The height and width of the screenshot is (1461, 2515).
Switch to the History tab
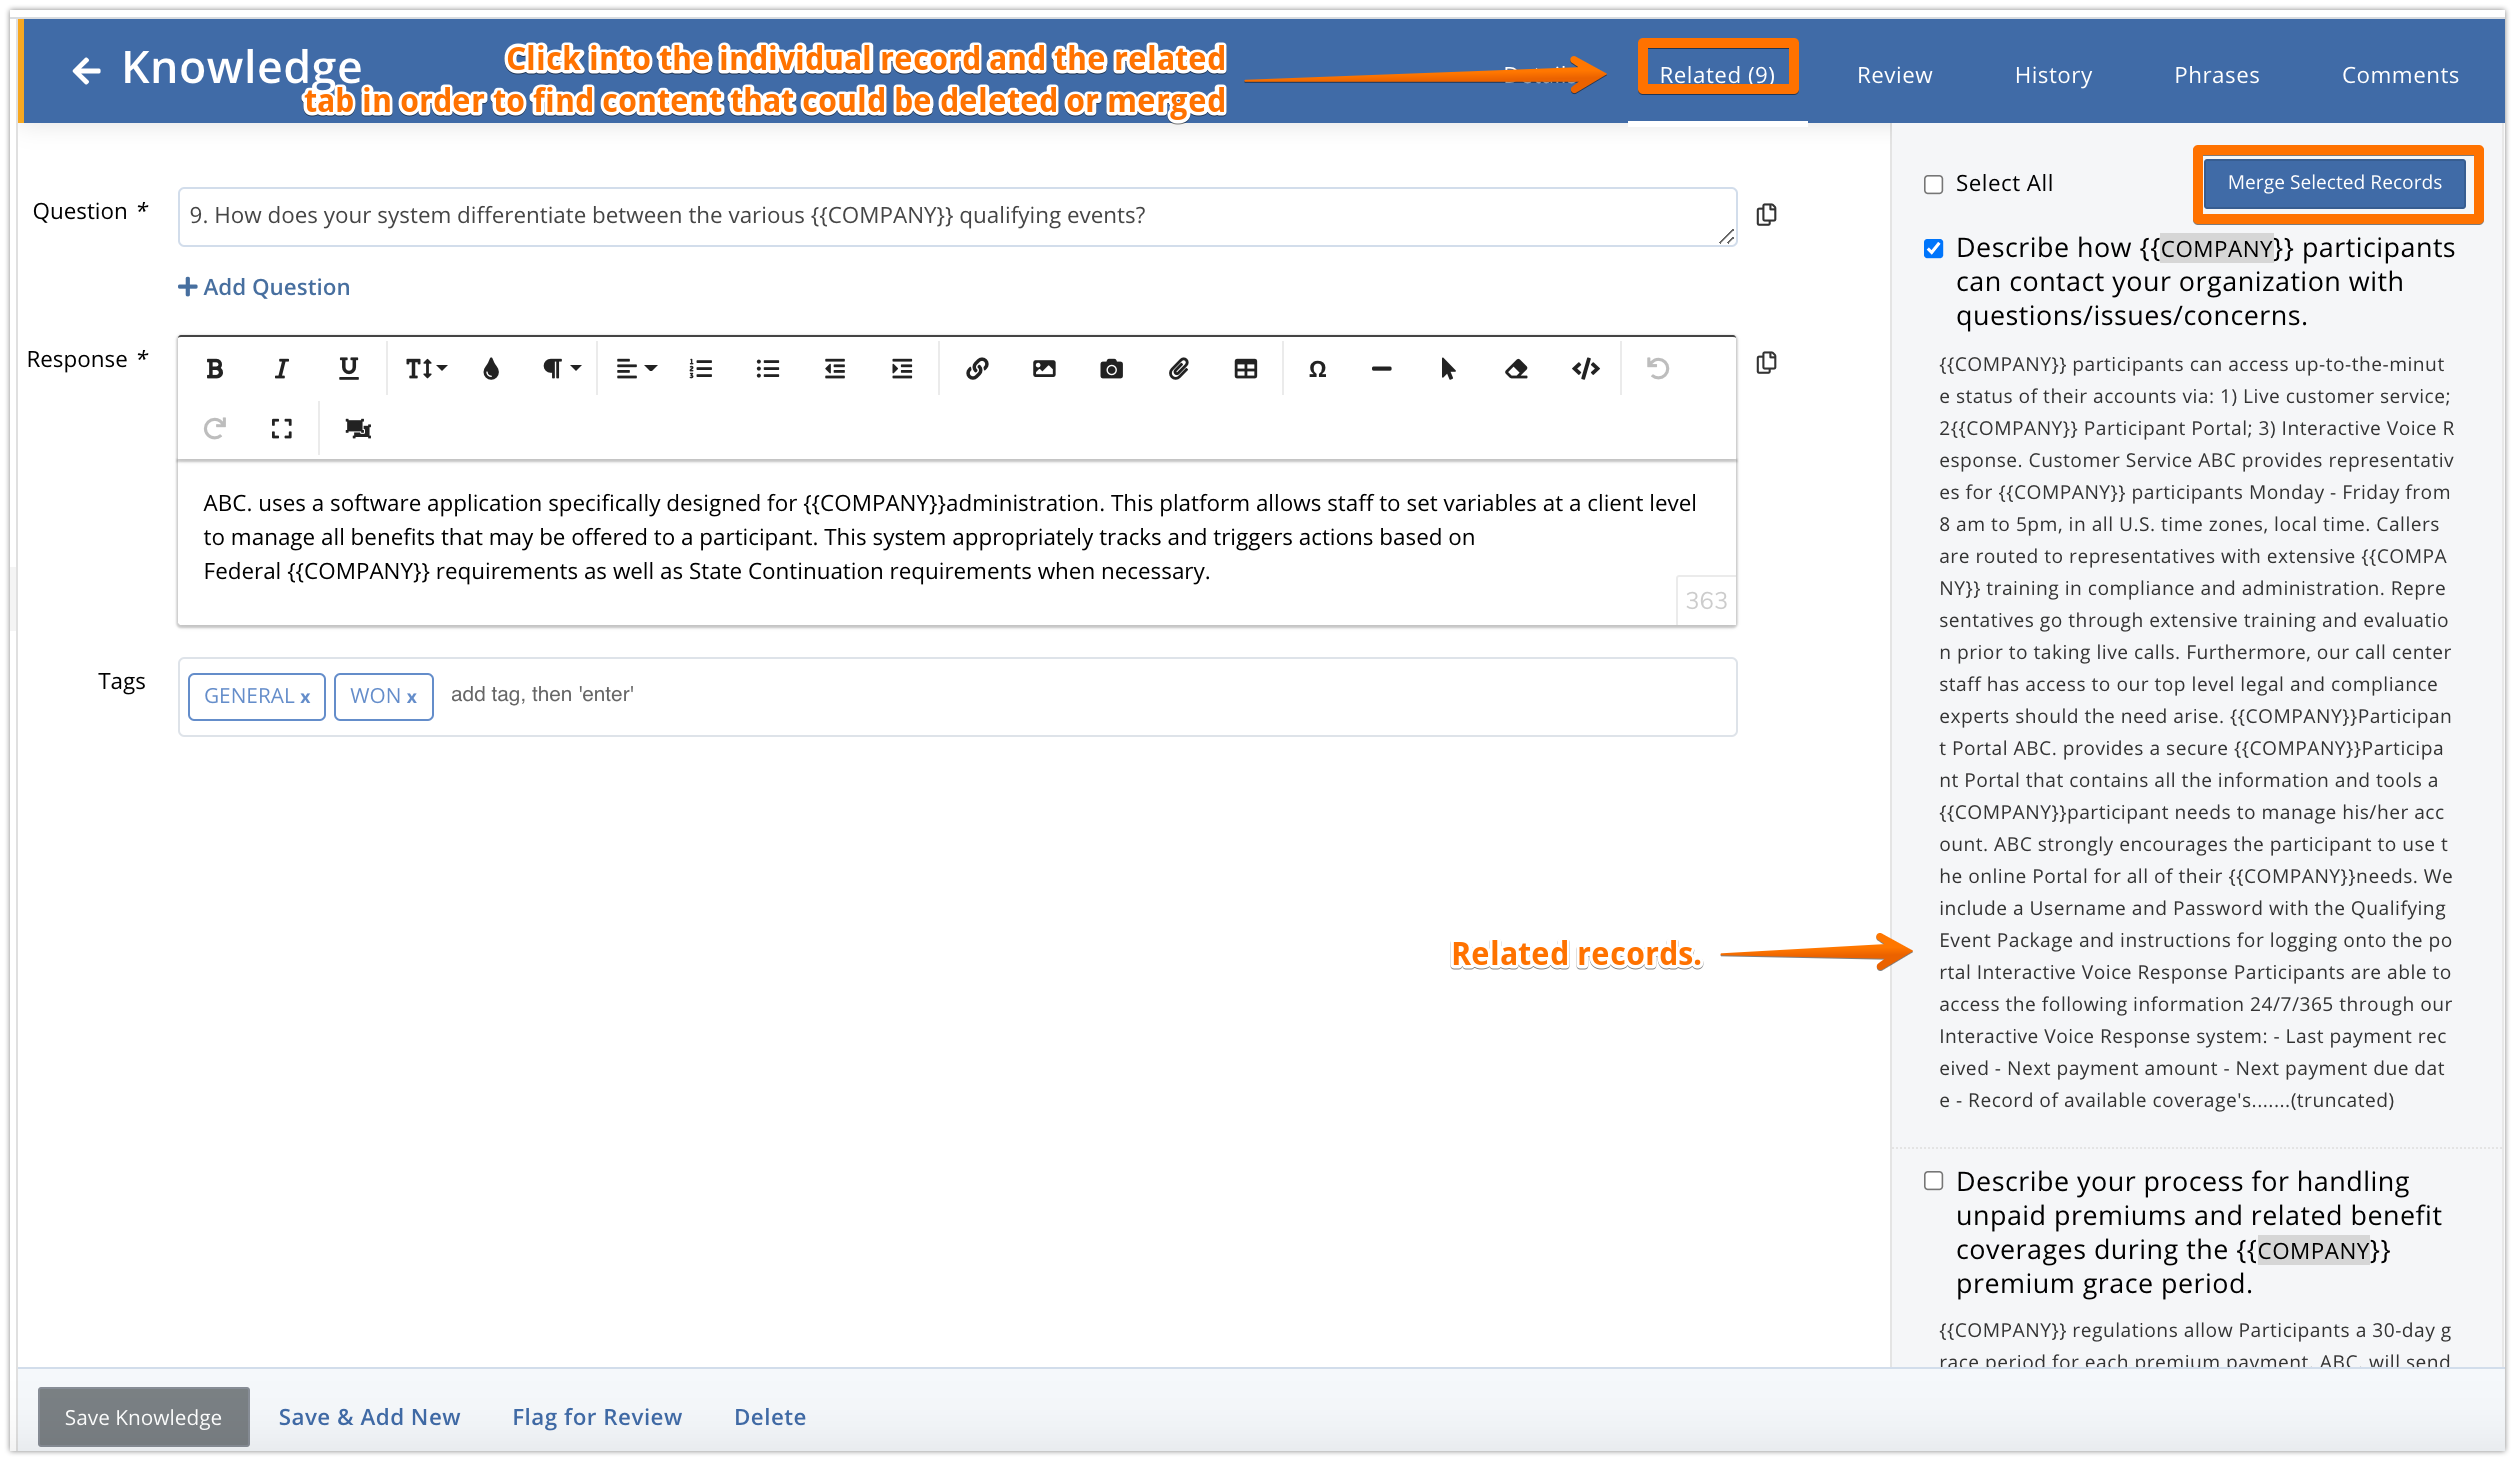[x=2053, y=75]
